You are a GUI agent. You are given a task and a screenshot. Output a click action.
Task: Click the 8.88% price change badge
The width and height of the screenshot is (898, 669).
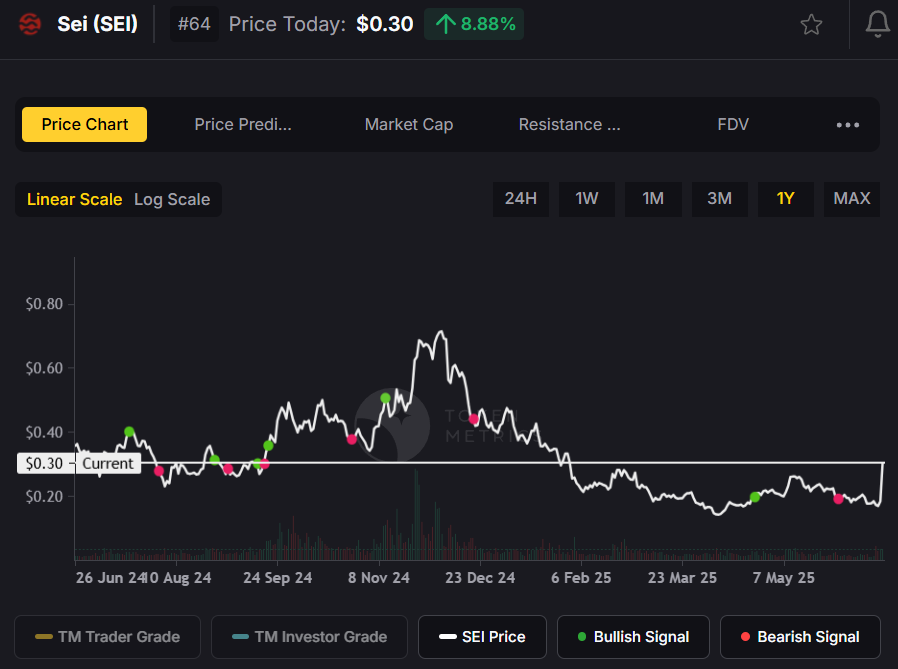coord(474,24)
